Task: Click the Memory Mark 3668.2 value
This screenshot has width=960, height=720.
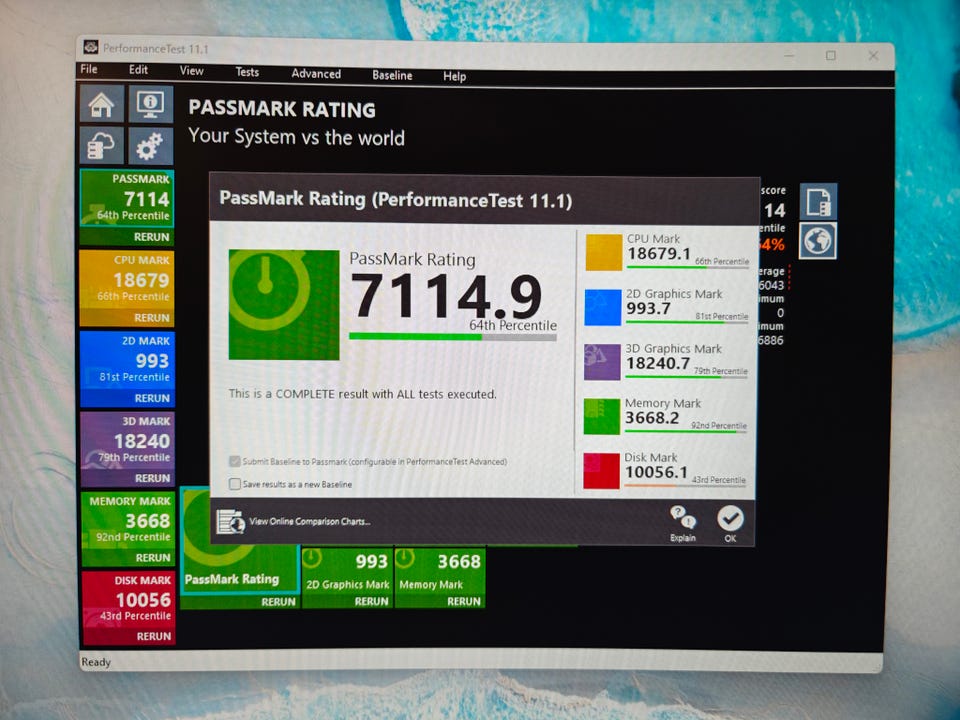Action: (x=652, y=418)
